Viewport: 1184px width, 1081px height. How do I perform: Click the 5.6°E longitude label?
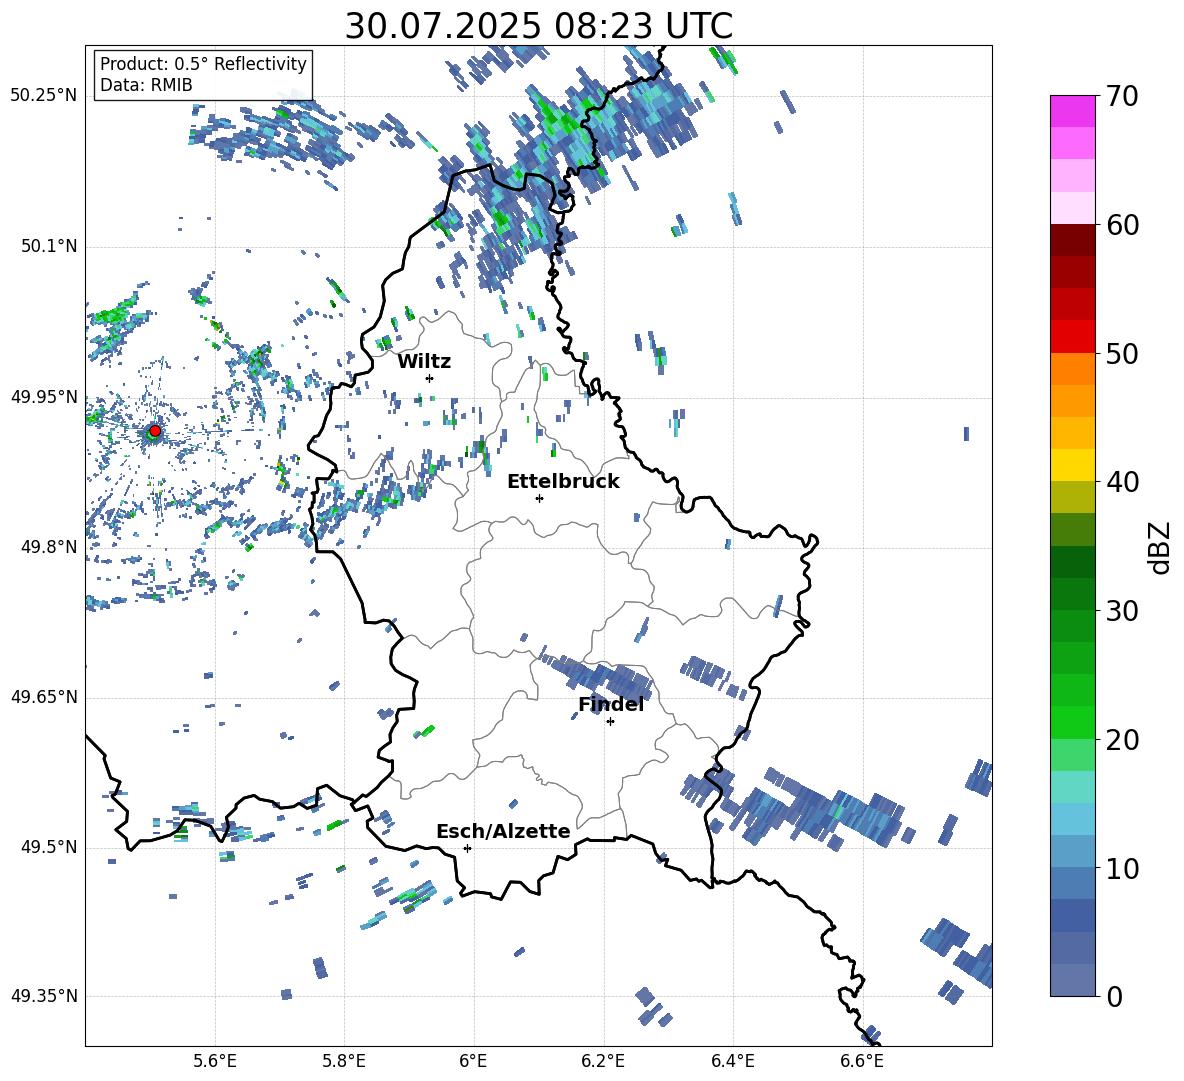[215, 1061]
